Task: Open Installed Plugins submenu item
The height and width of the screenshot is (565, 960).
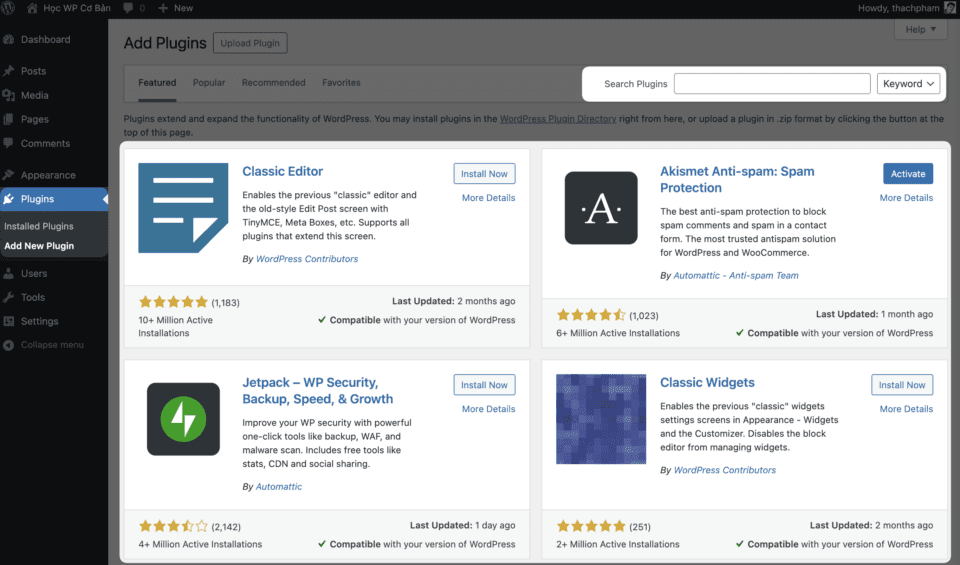Action: click(x=39, y=226)
